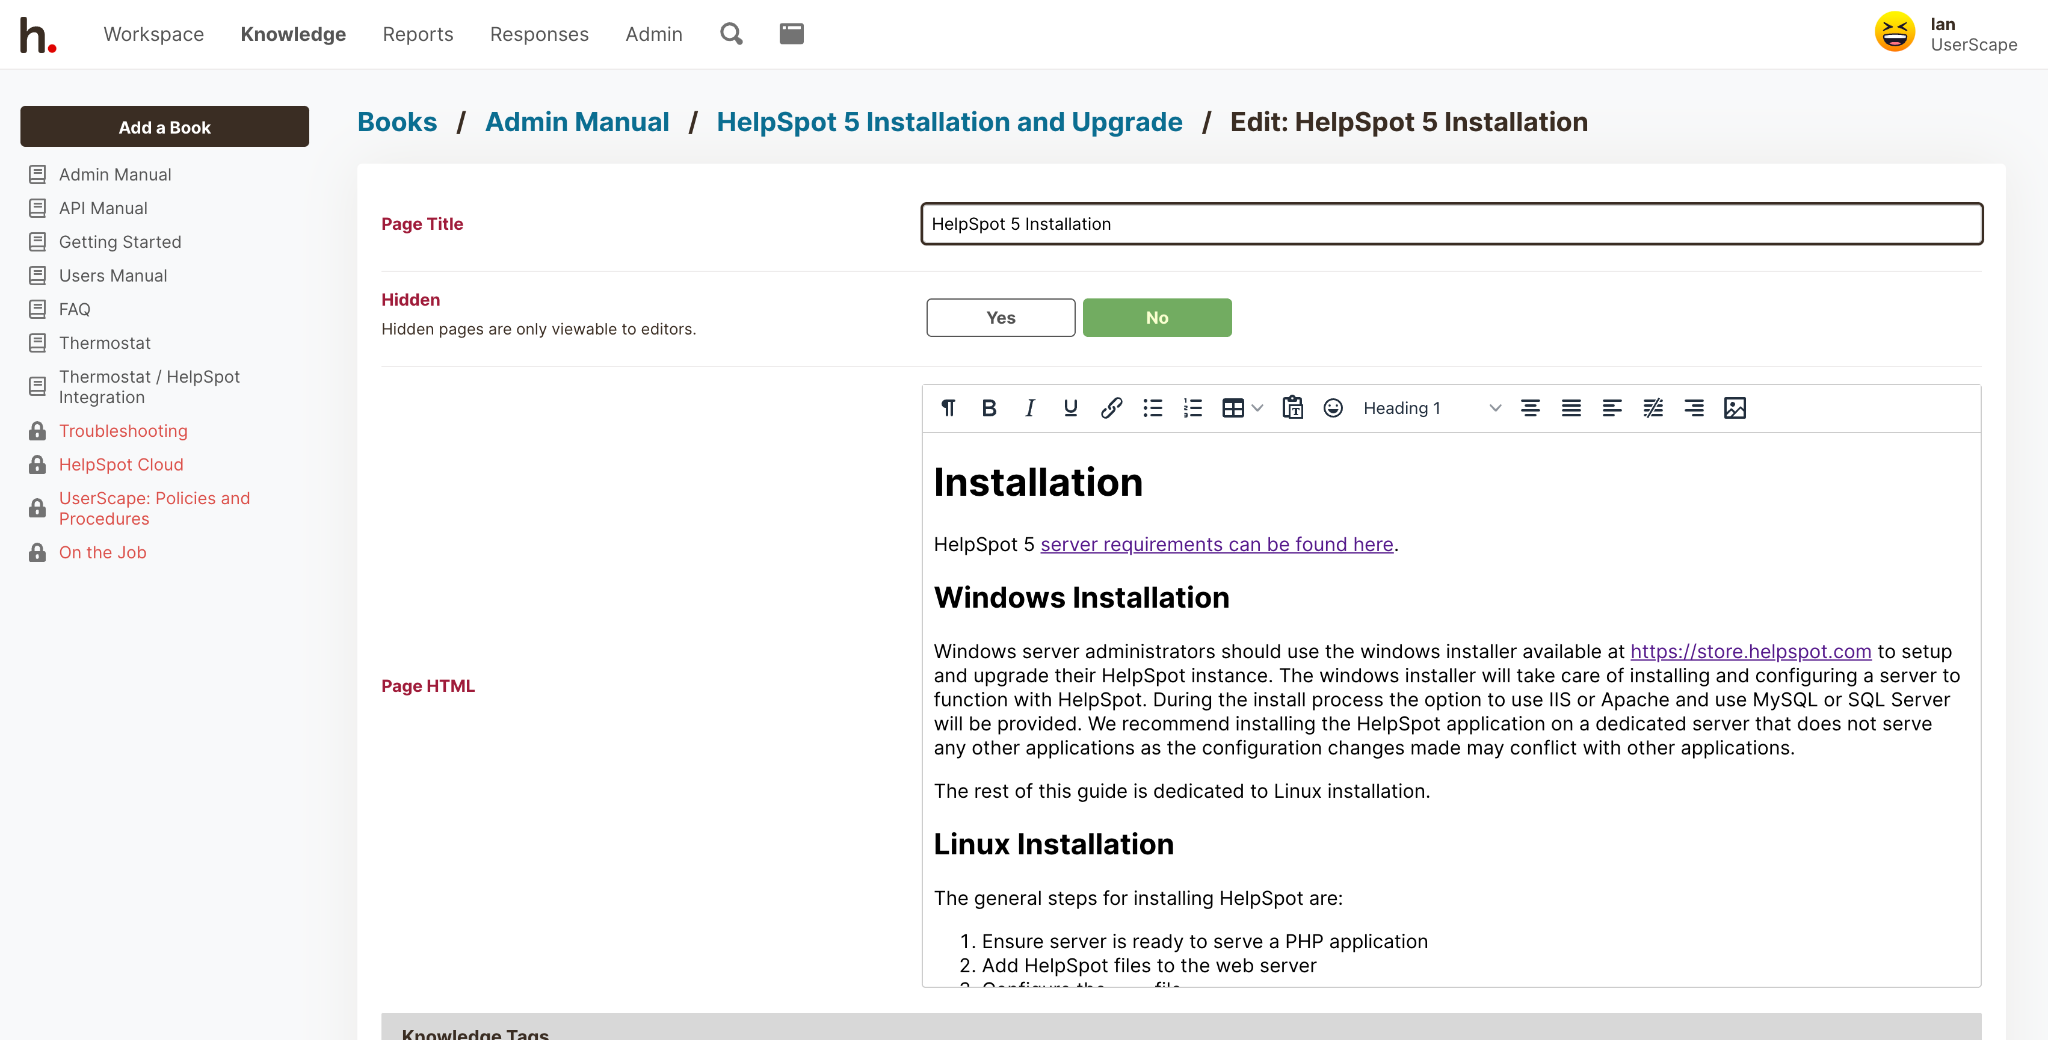The width and height of the screenshot is (2048, 1040).
Task: Insert a bulleted list
Action: (x=1153, y=408)
